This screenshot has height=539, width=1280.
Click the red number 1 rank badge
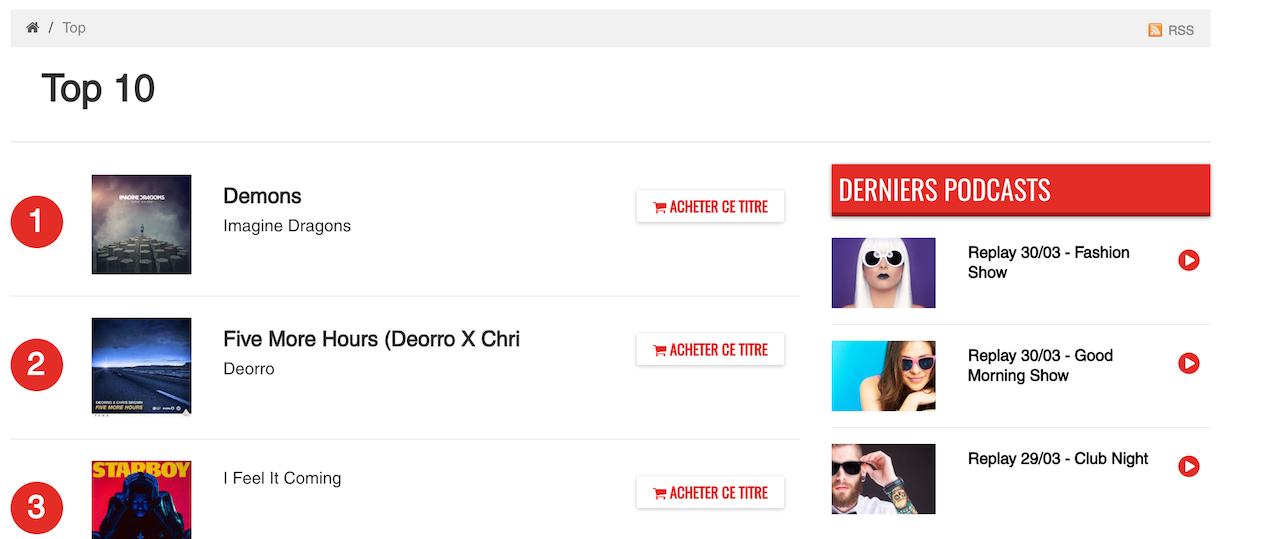(x=37, y=222)
